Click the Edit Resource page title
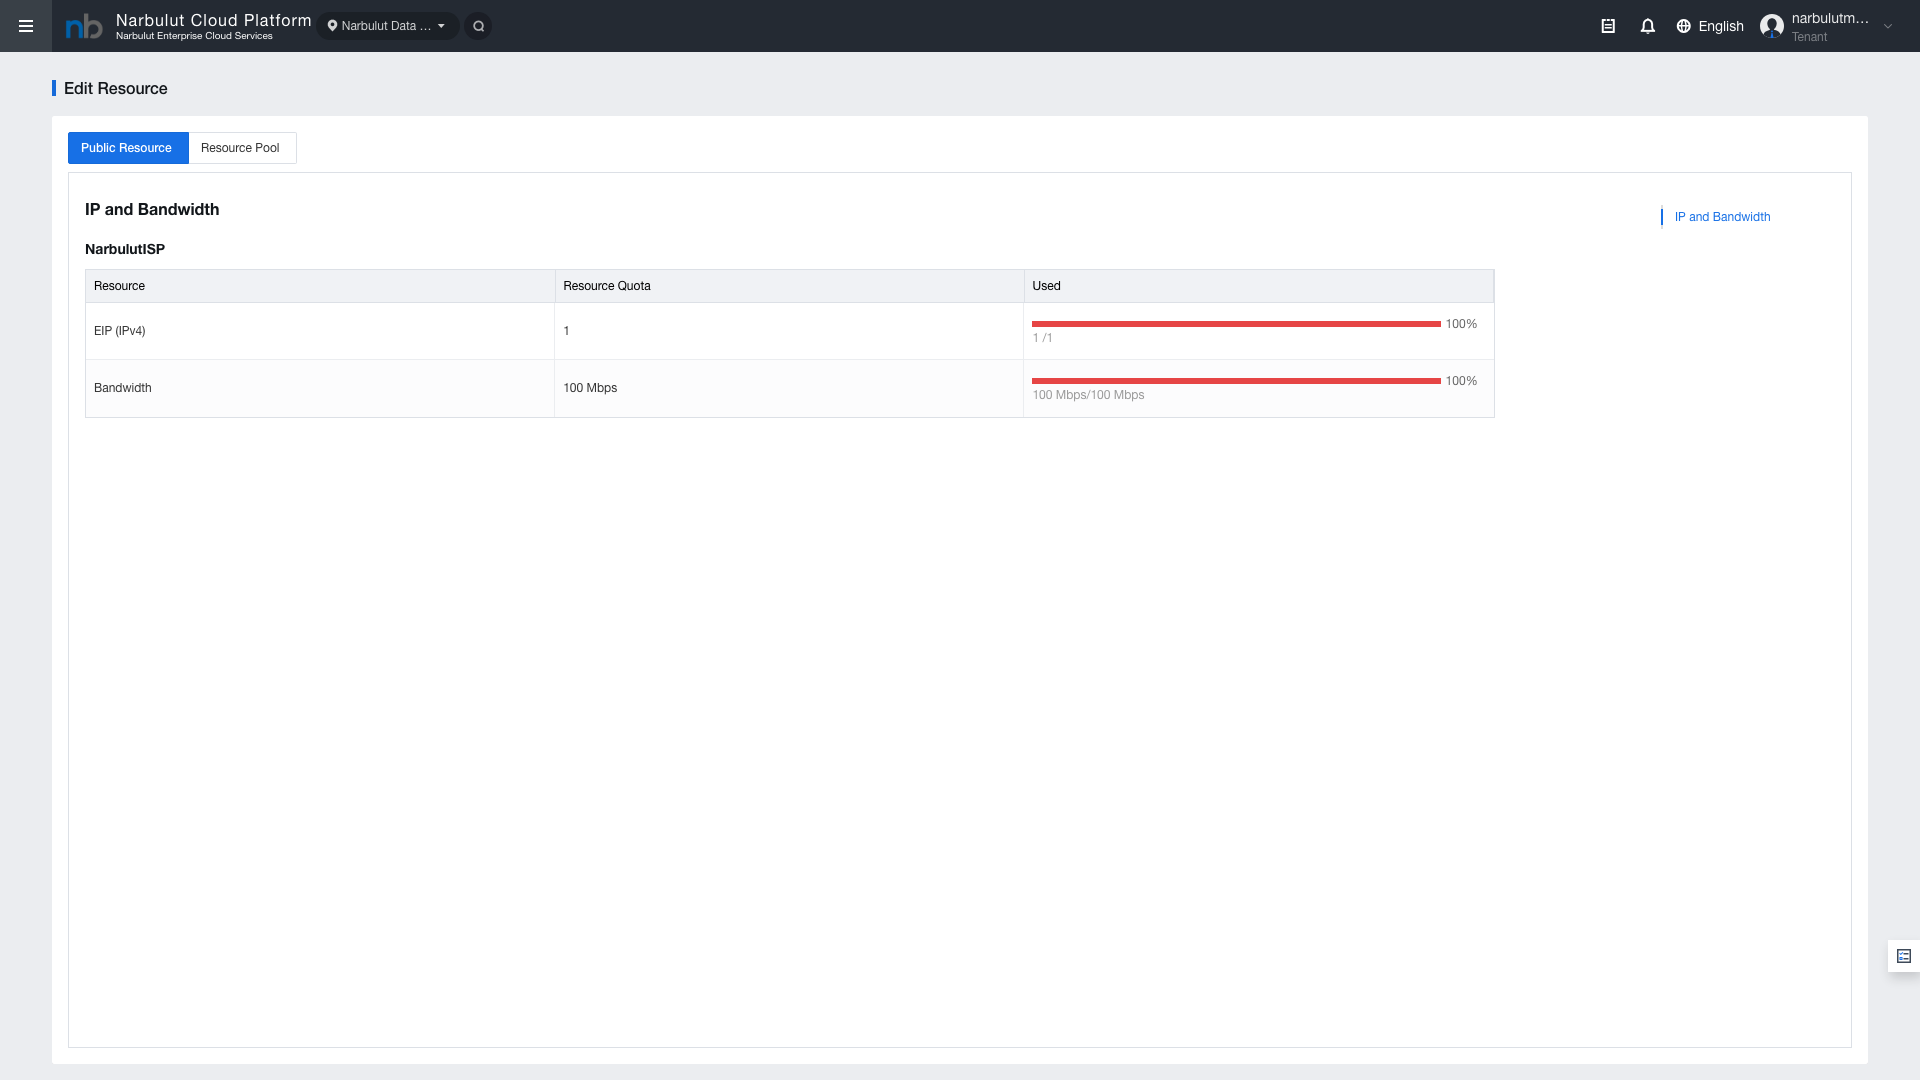Viewport: 1920px width, 1080px height. click(x=116, y=88)
